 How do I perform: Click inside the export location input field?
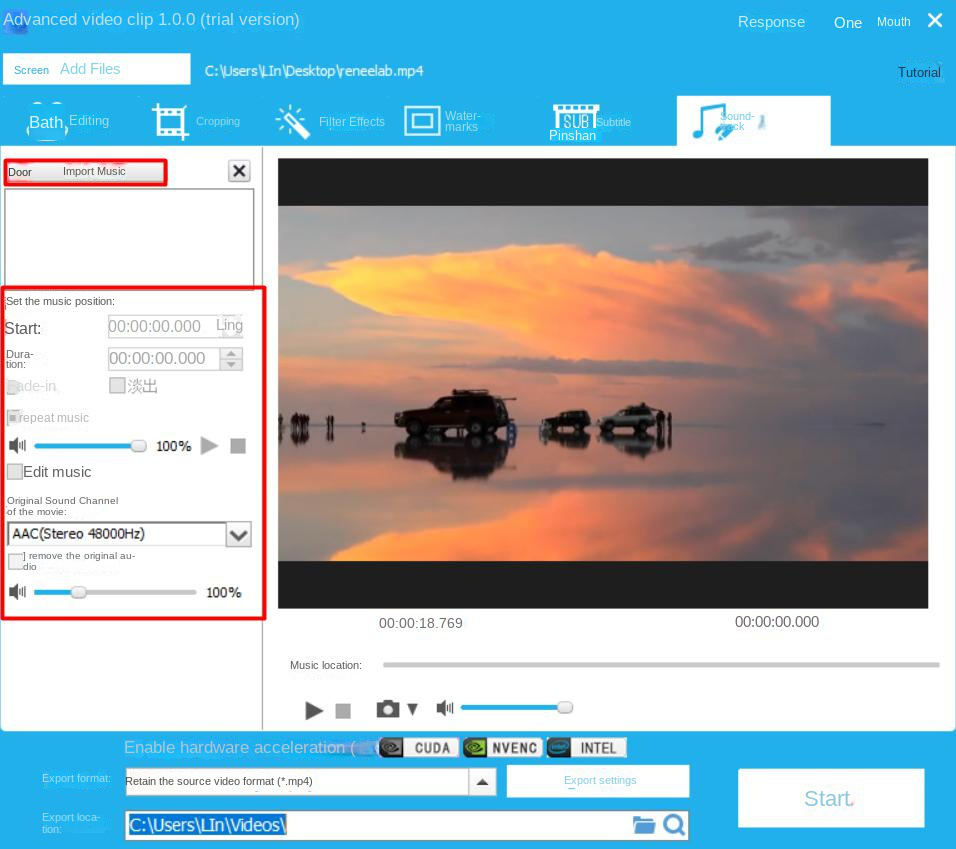[350, 825]
